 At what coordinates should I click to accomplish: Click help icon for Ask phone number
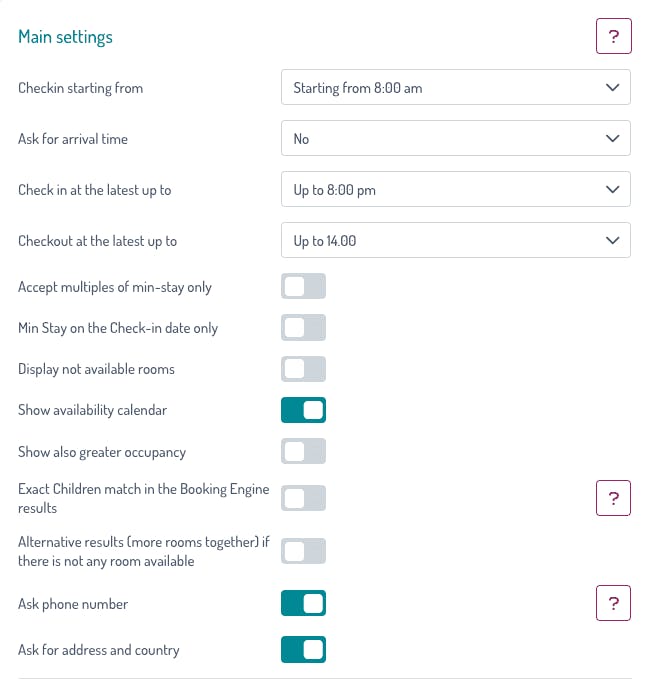613,603
